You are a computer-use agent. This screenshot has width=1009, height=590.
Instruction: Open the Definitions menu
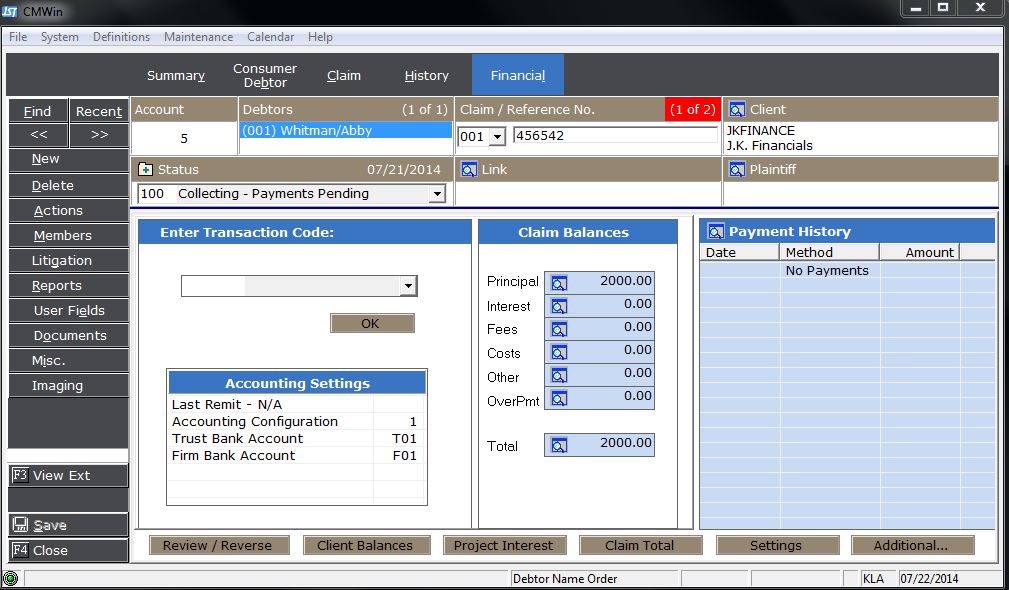[121, 37]
